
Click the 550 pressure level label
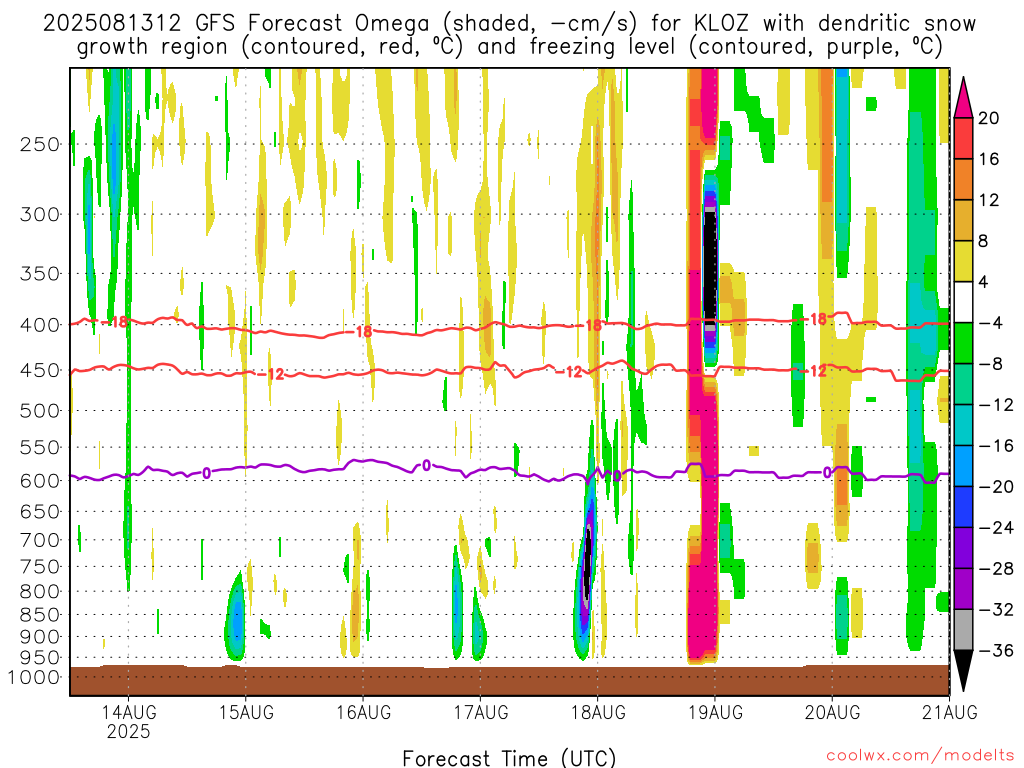click(40, 447)
